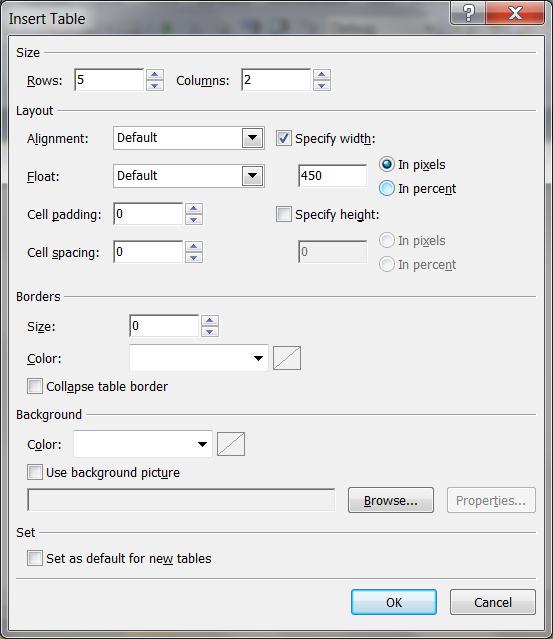This screenshot has height=639, width=553.
Task: Open the Float dropdown list
Action: [252, 176]
